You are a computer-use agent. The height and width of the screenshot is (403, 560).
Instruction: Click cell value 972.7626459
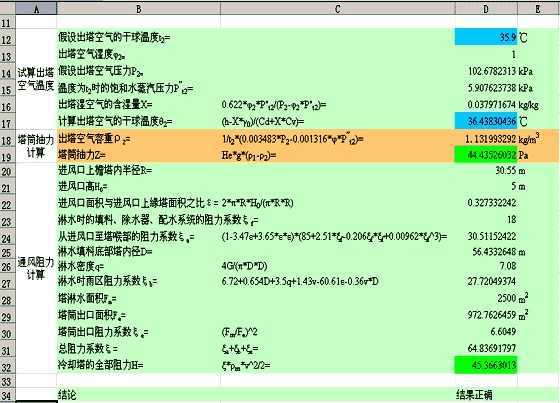(492, 315)
